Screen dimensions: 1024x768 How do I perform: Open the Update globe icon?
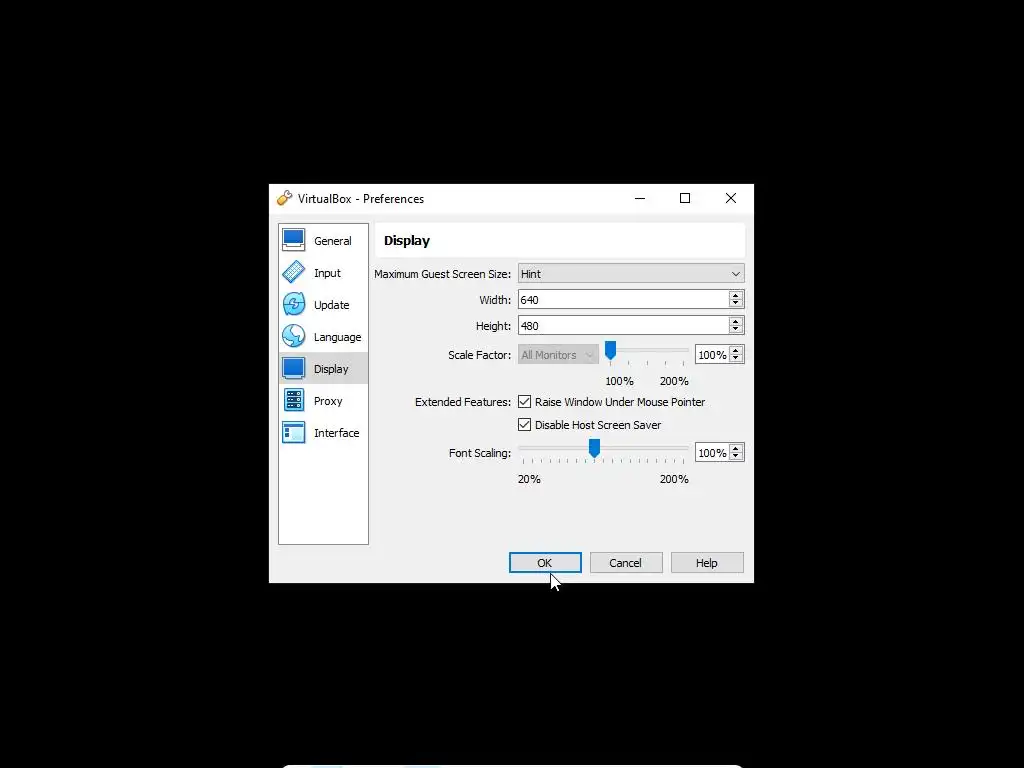click(293, 304)
